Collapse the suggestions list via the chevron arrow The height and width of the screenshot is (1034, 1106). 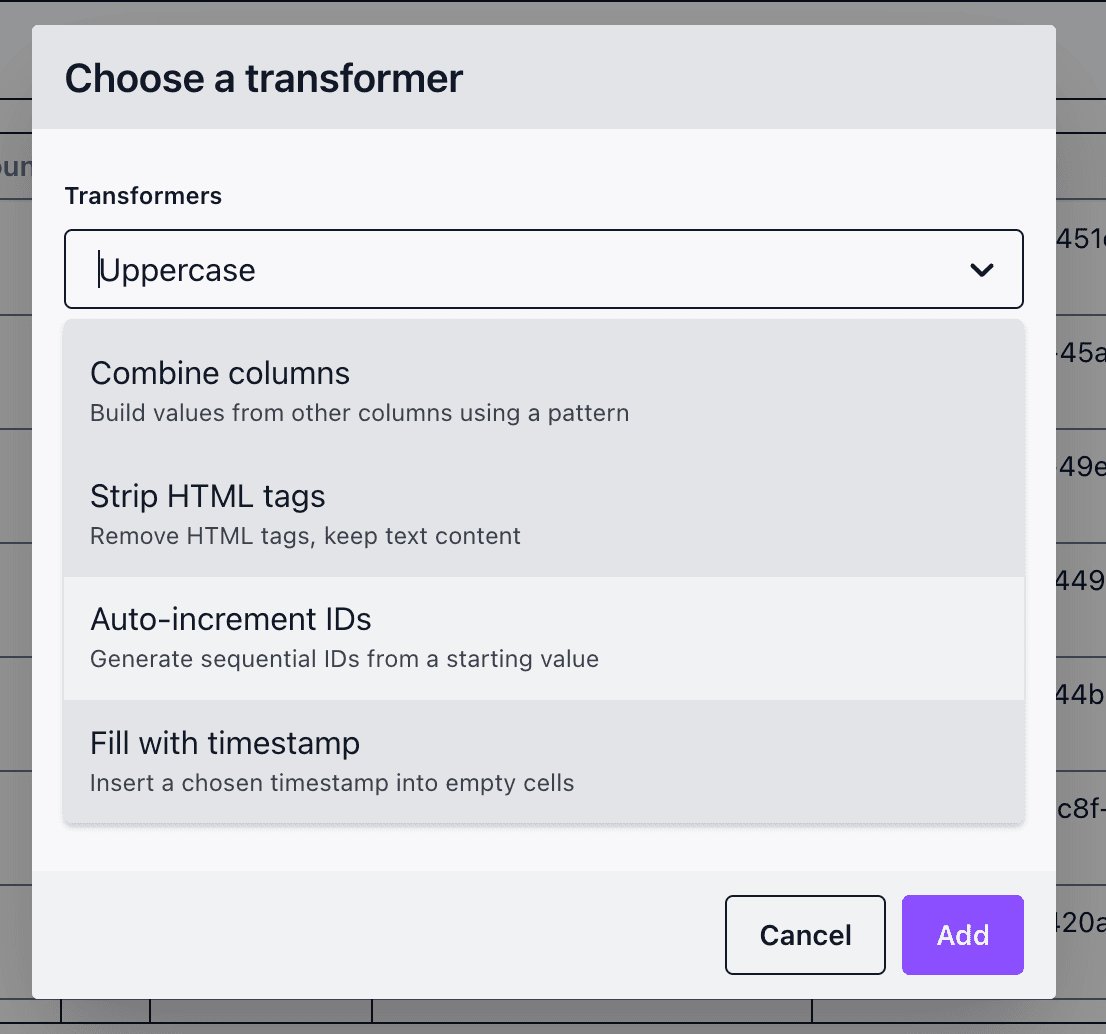coord(982,269)
